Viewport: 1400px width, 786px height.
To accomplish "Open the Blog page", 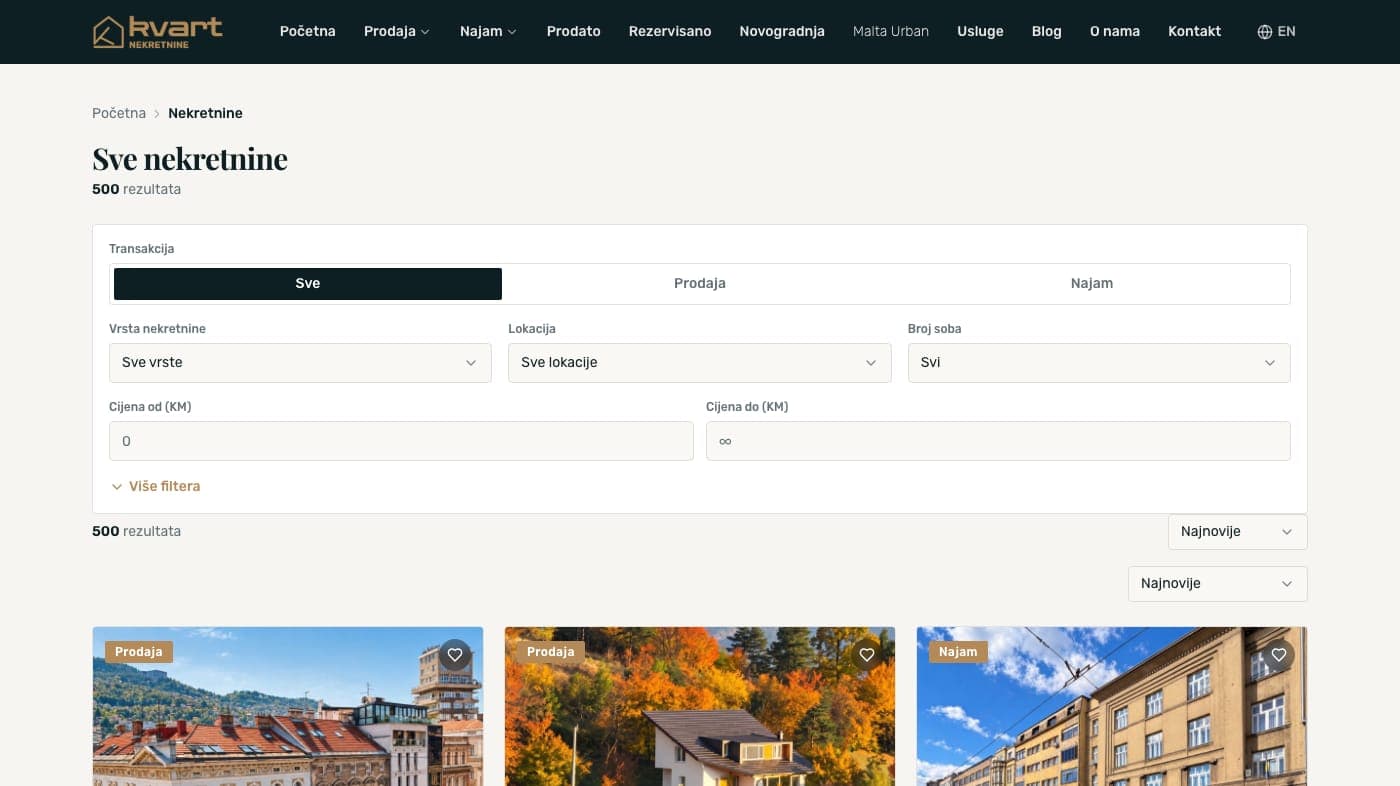I will click(x=1047, y=32).
